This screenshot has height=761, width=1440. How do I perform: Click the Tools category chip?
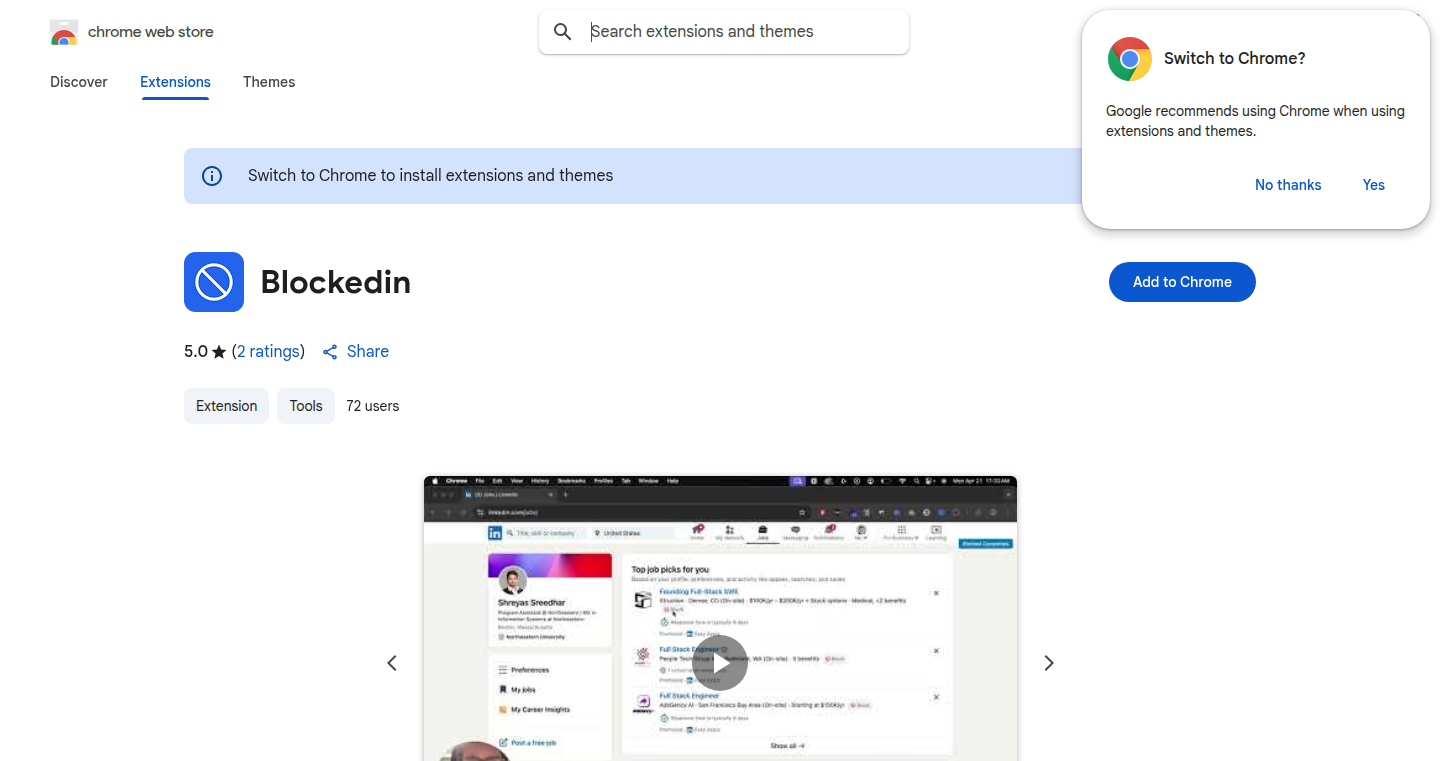(306, 406)
